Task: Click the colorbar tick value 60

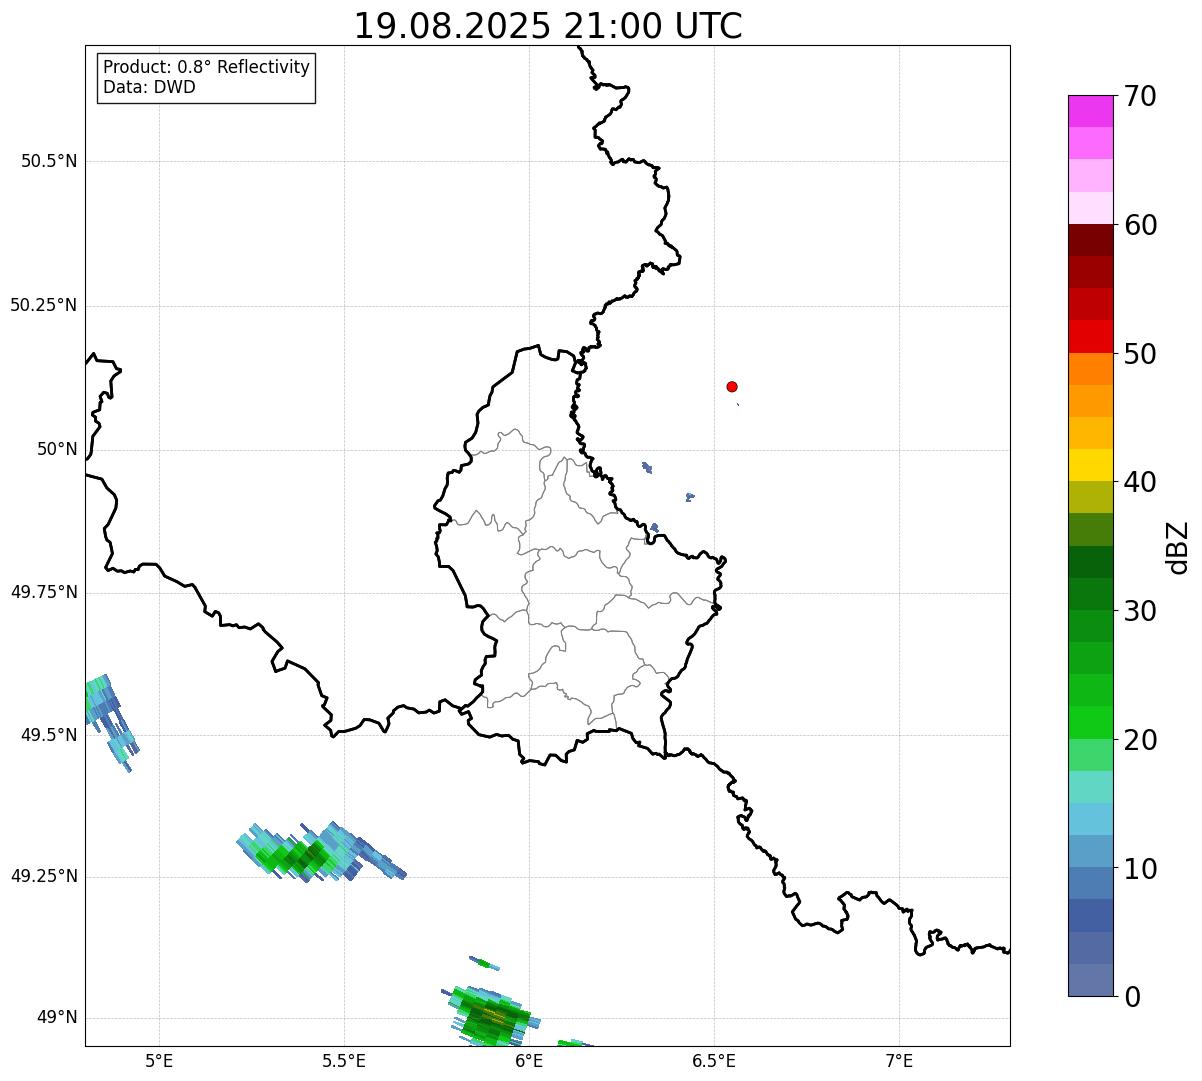Action: pos(1140,225)
